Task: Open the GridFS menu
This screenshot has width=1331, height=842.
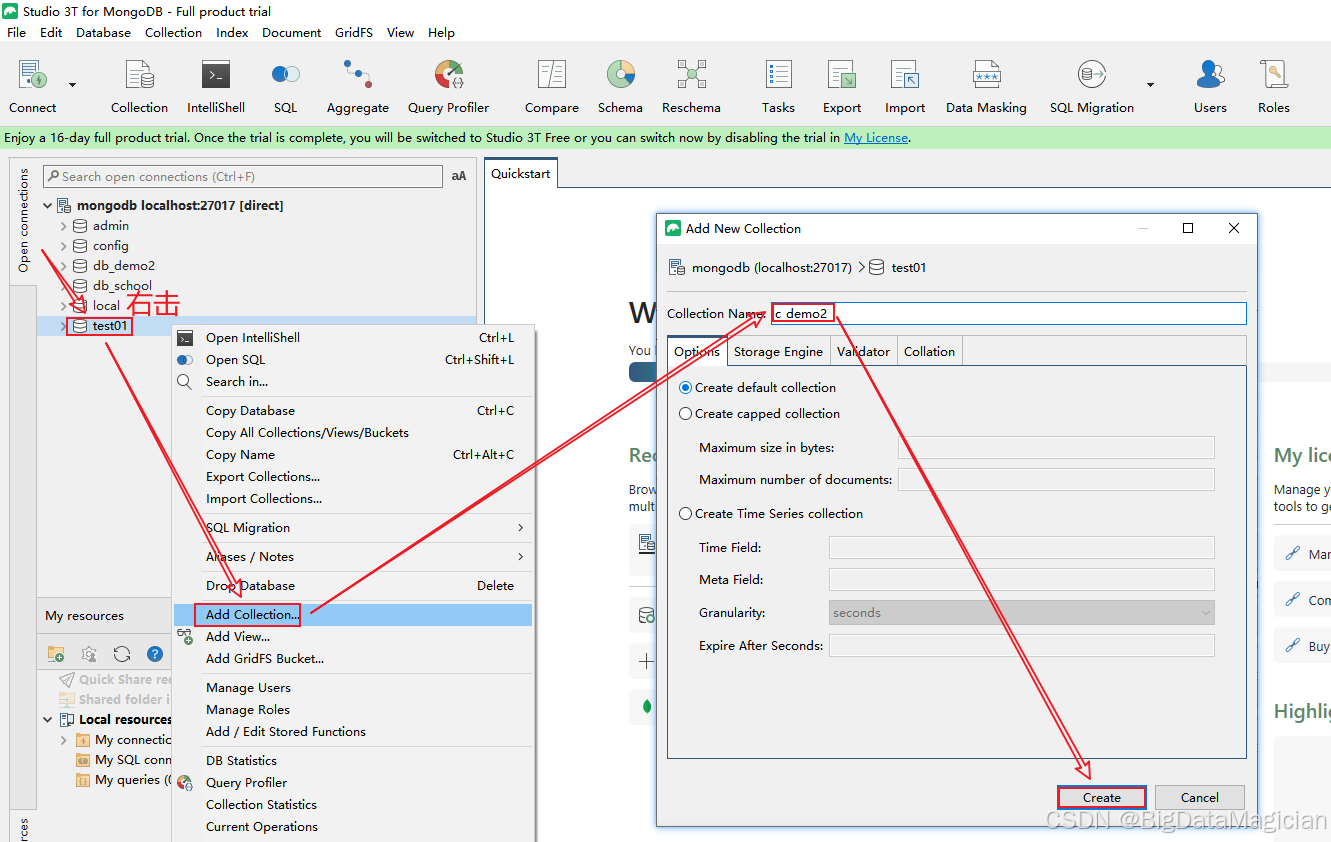Action: click(354, 32)
